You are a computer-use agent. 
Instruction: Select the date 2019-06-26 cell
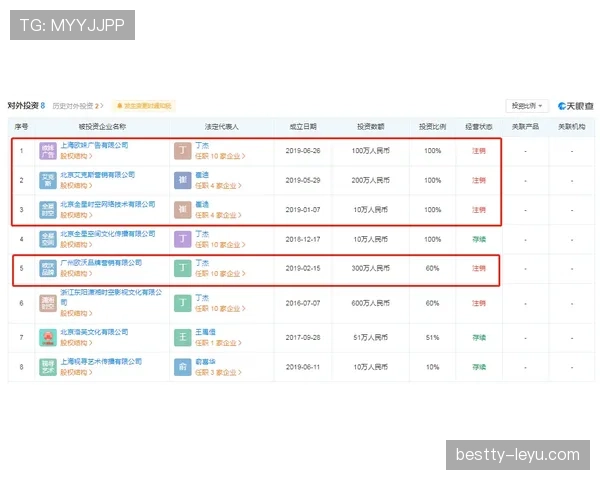303,151
